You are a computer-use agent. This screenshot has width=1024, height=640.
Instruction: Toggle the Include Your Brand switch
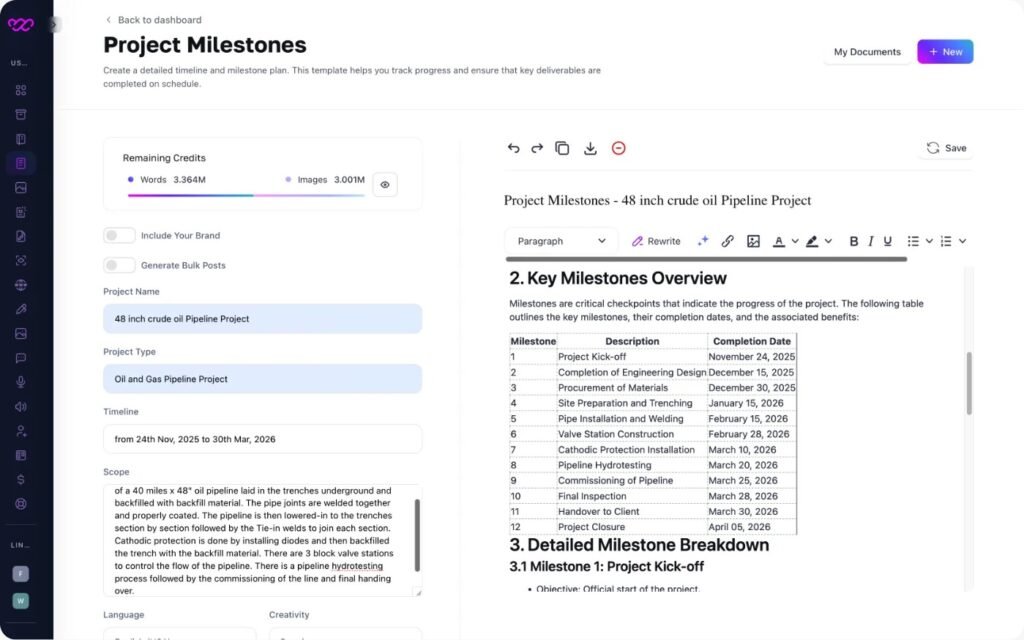pos(120,236)
